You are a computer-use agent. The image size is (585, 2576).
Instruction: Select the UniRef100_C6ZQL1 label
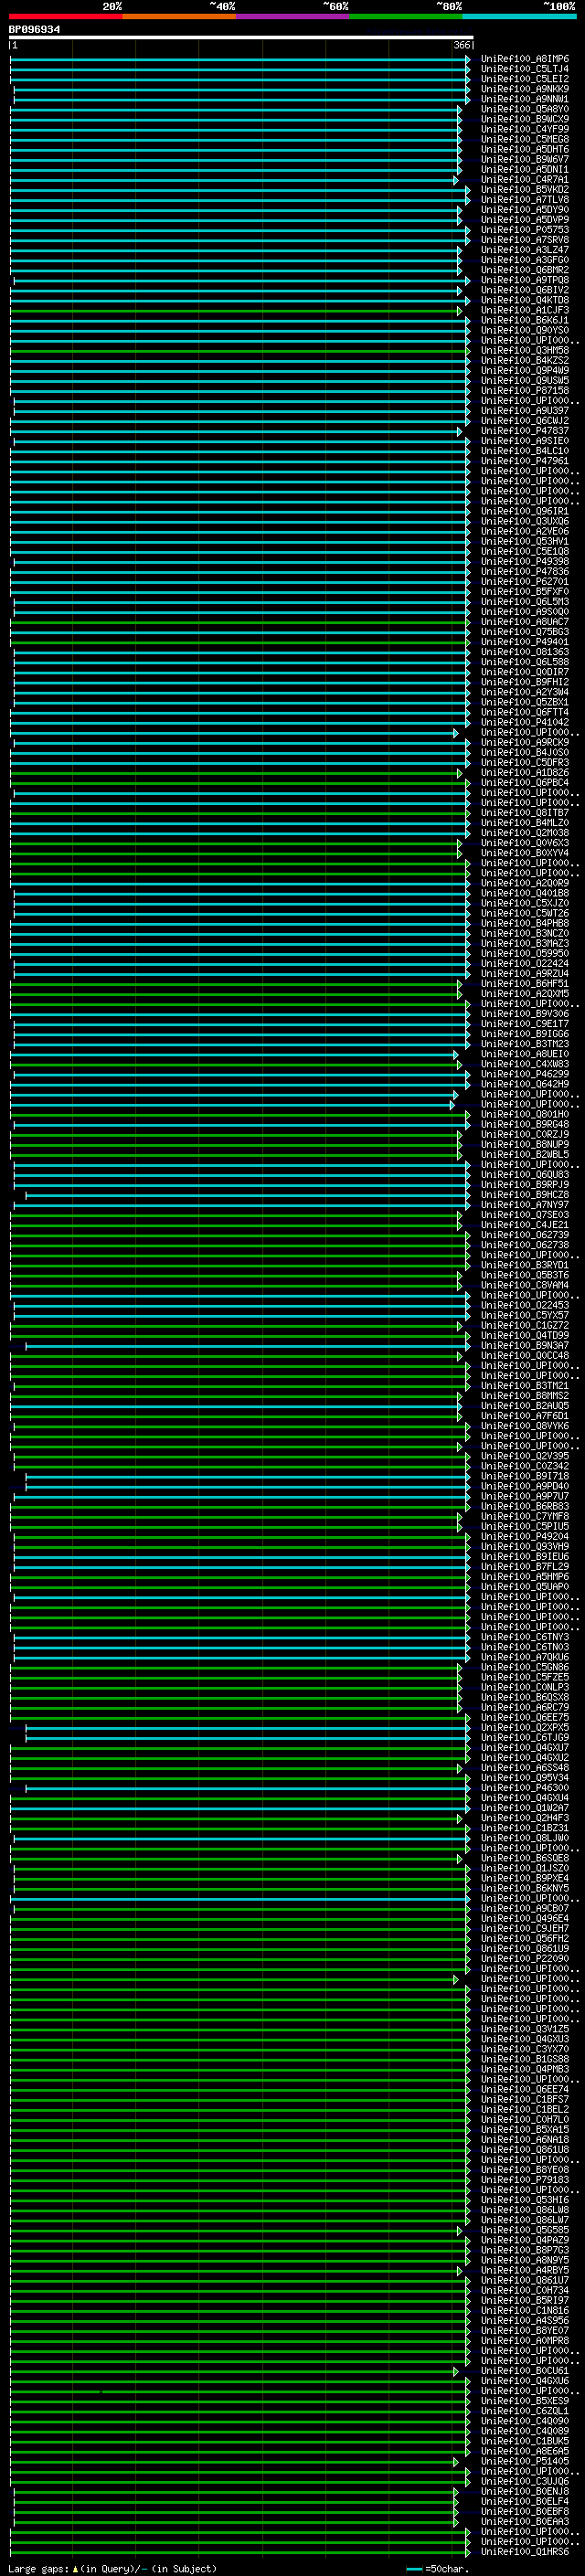tap(525, 2411)
